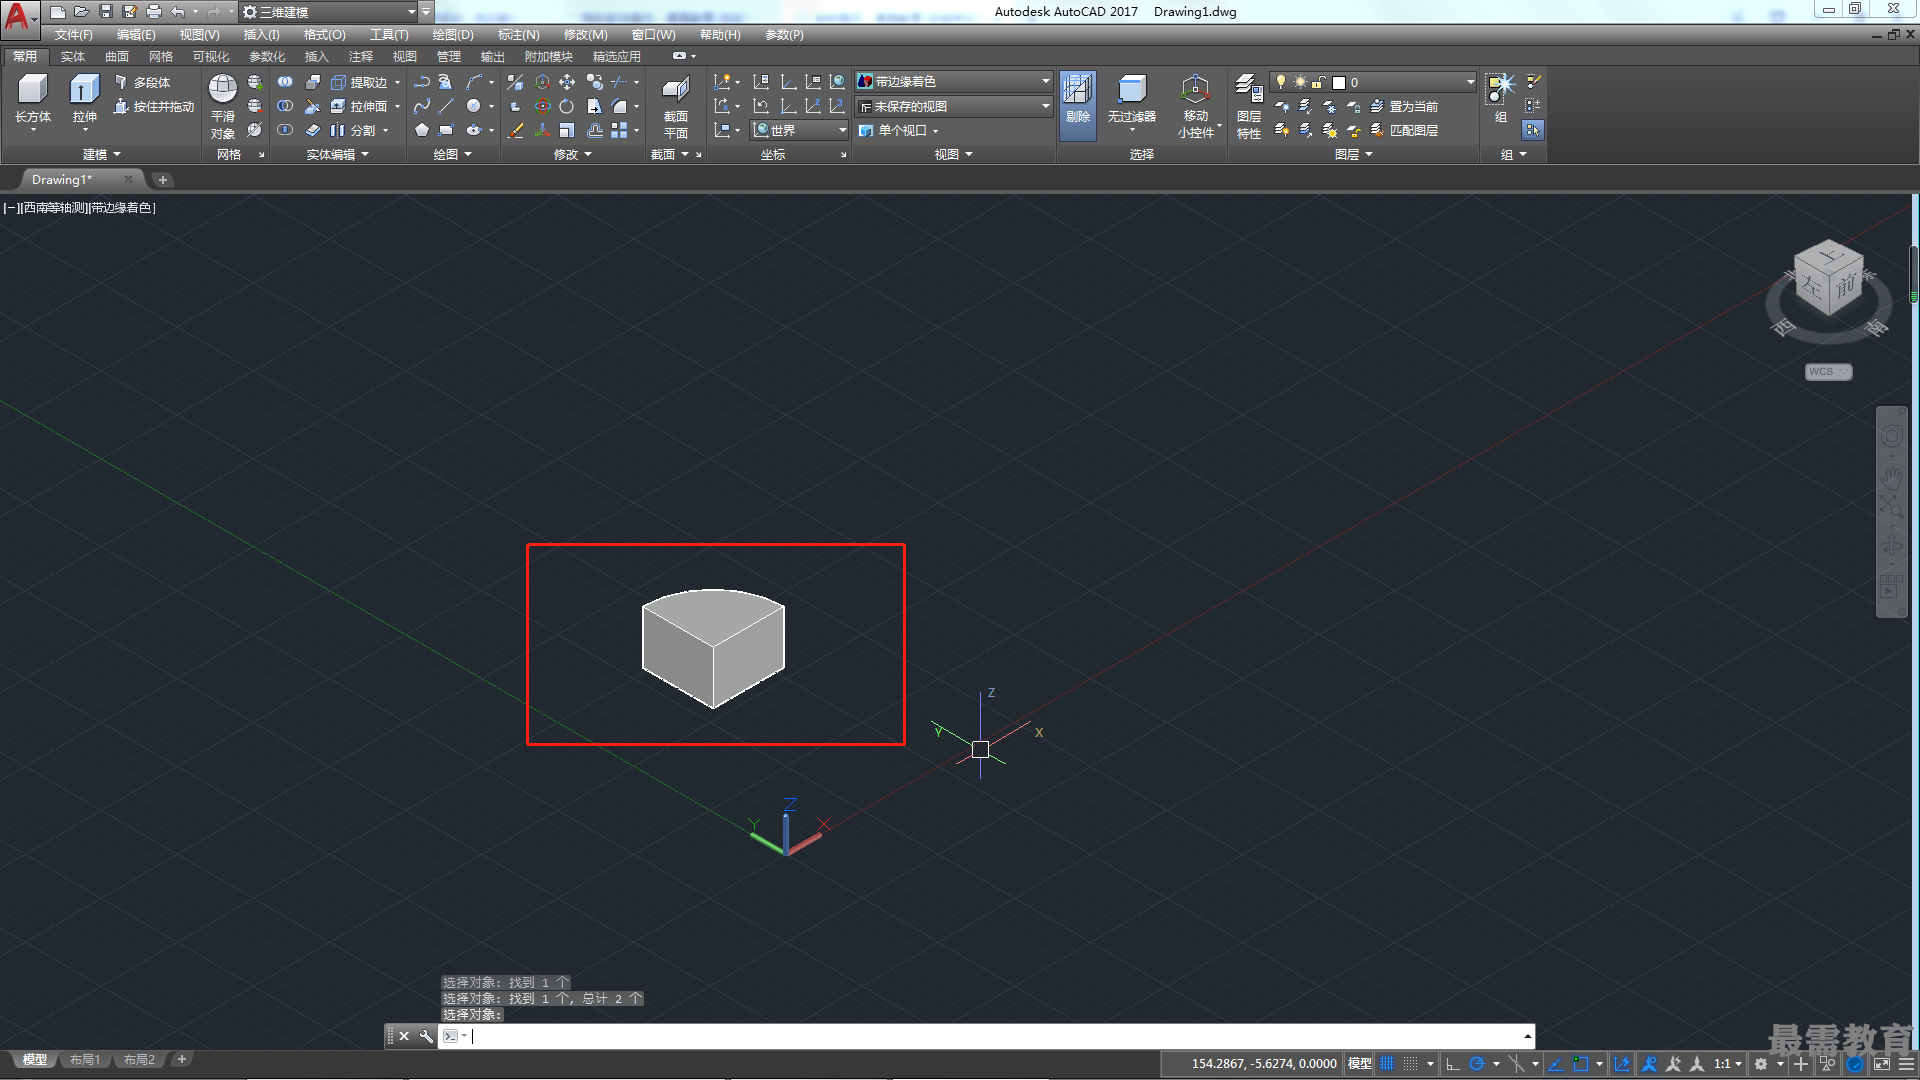
Task: Expand the Modify (修改) panel
Action: (x=572, y=154)
